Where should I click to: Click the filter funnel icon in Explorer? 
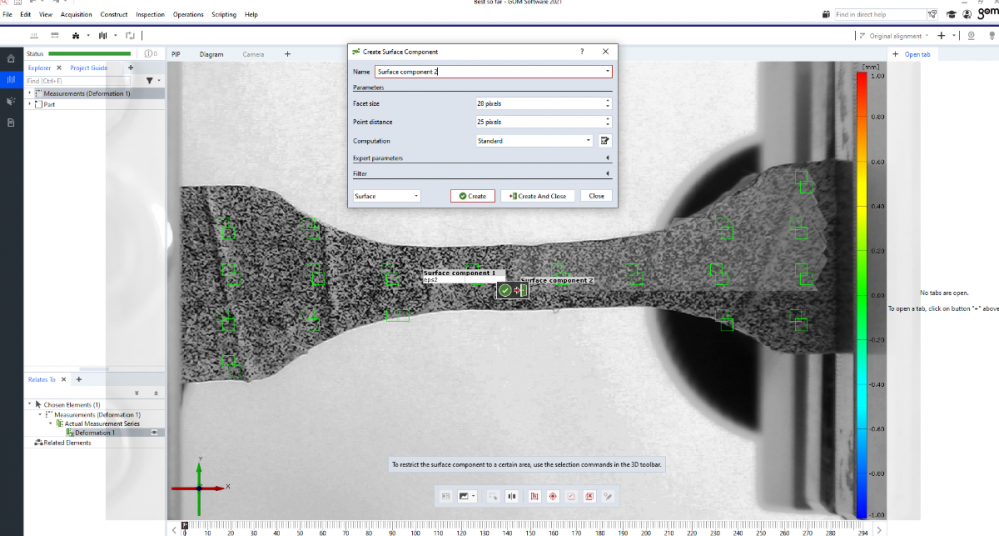tap(149, 80)
